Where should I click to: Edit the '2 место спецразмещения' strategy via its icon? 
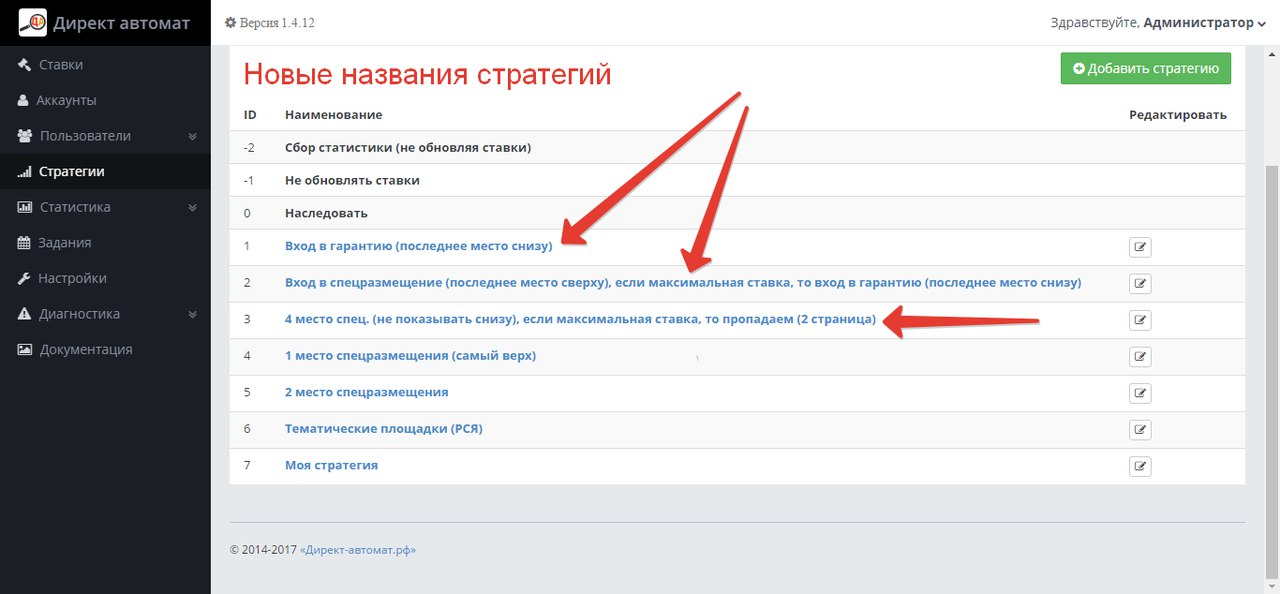[x=1140, y=393]
